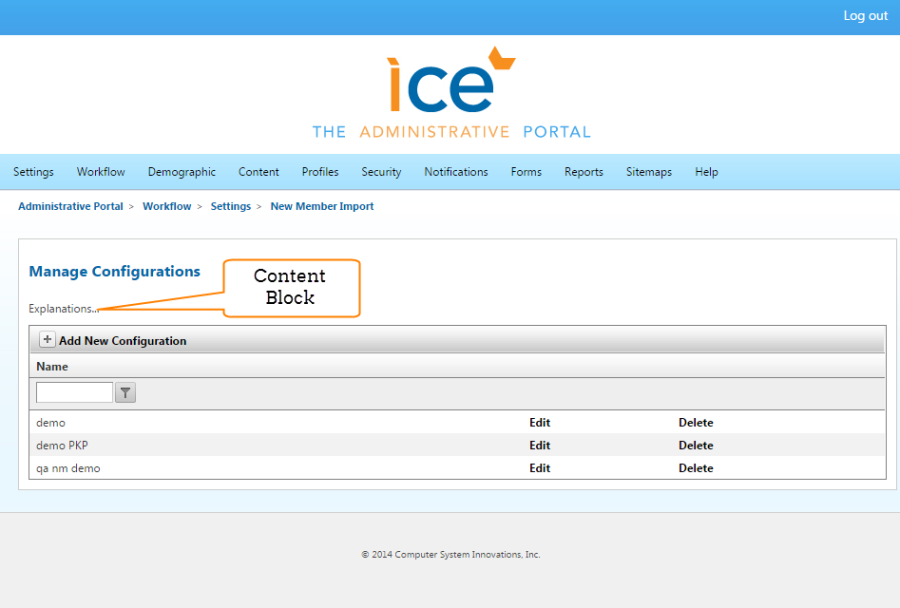
Task: Open the Help menu
Action: click(706, 172)
